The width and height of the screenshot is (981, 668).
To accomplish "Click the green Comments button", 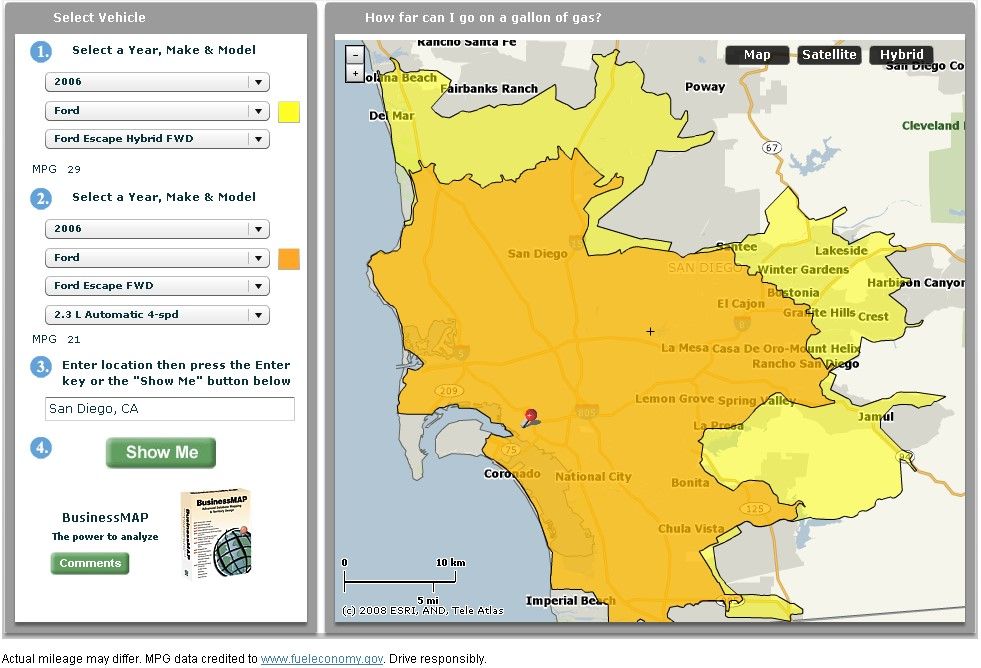I will [90, 563].
